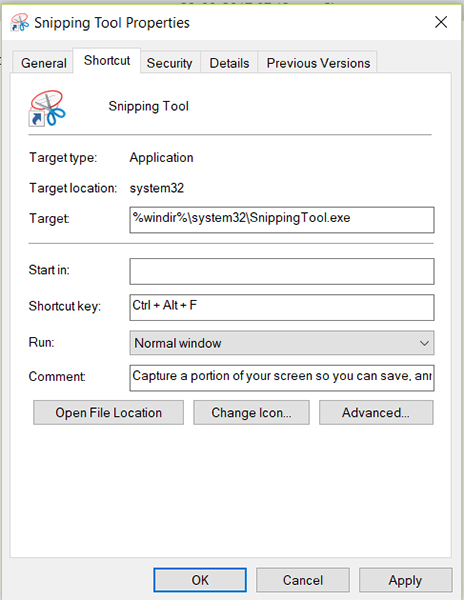Click the Snipping Tool title bar icon

tap(20, 23)
